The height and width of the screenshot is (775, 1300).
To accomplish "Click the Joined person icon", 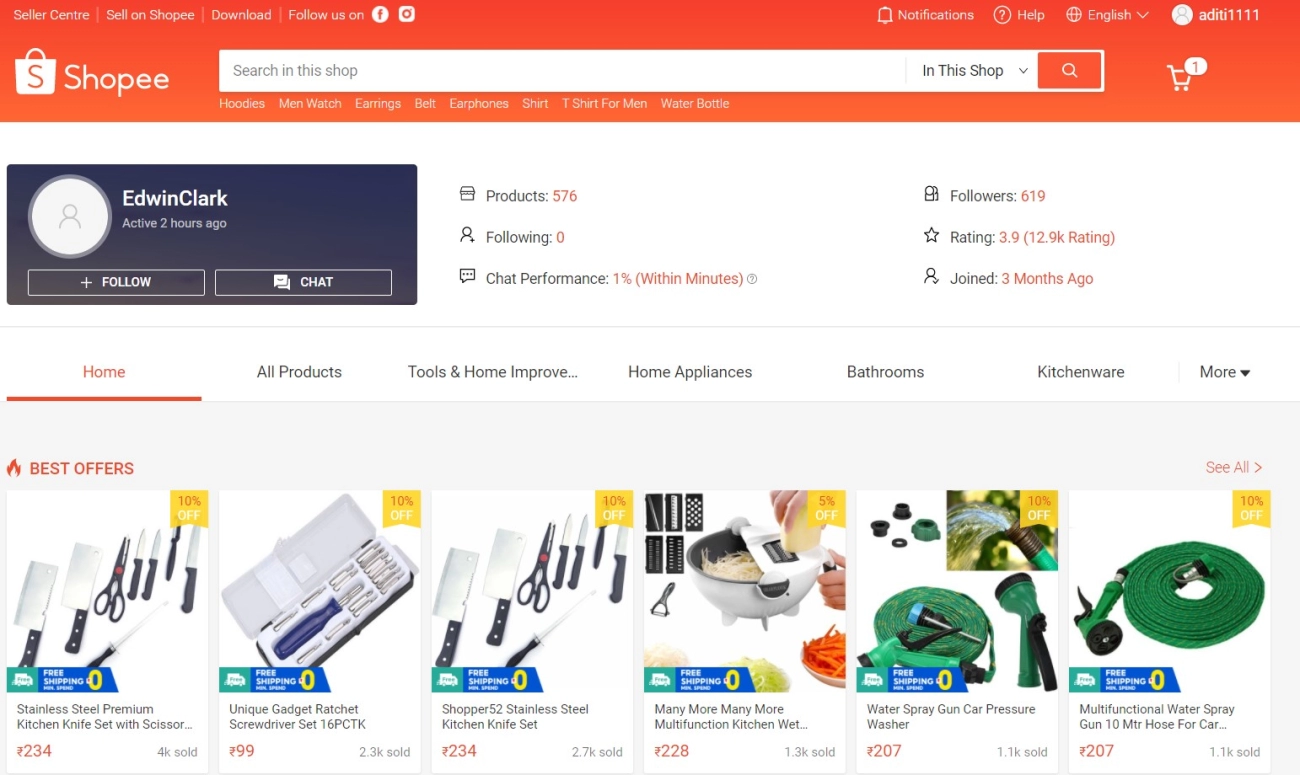I will click(931, 276).
